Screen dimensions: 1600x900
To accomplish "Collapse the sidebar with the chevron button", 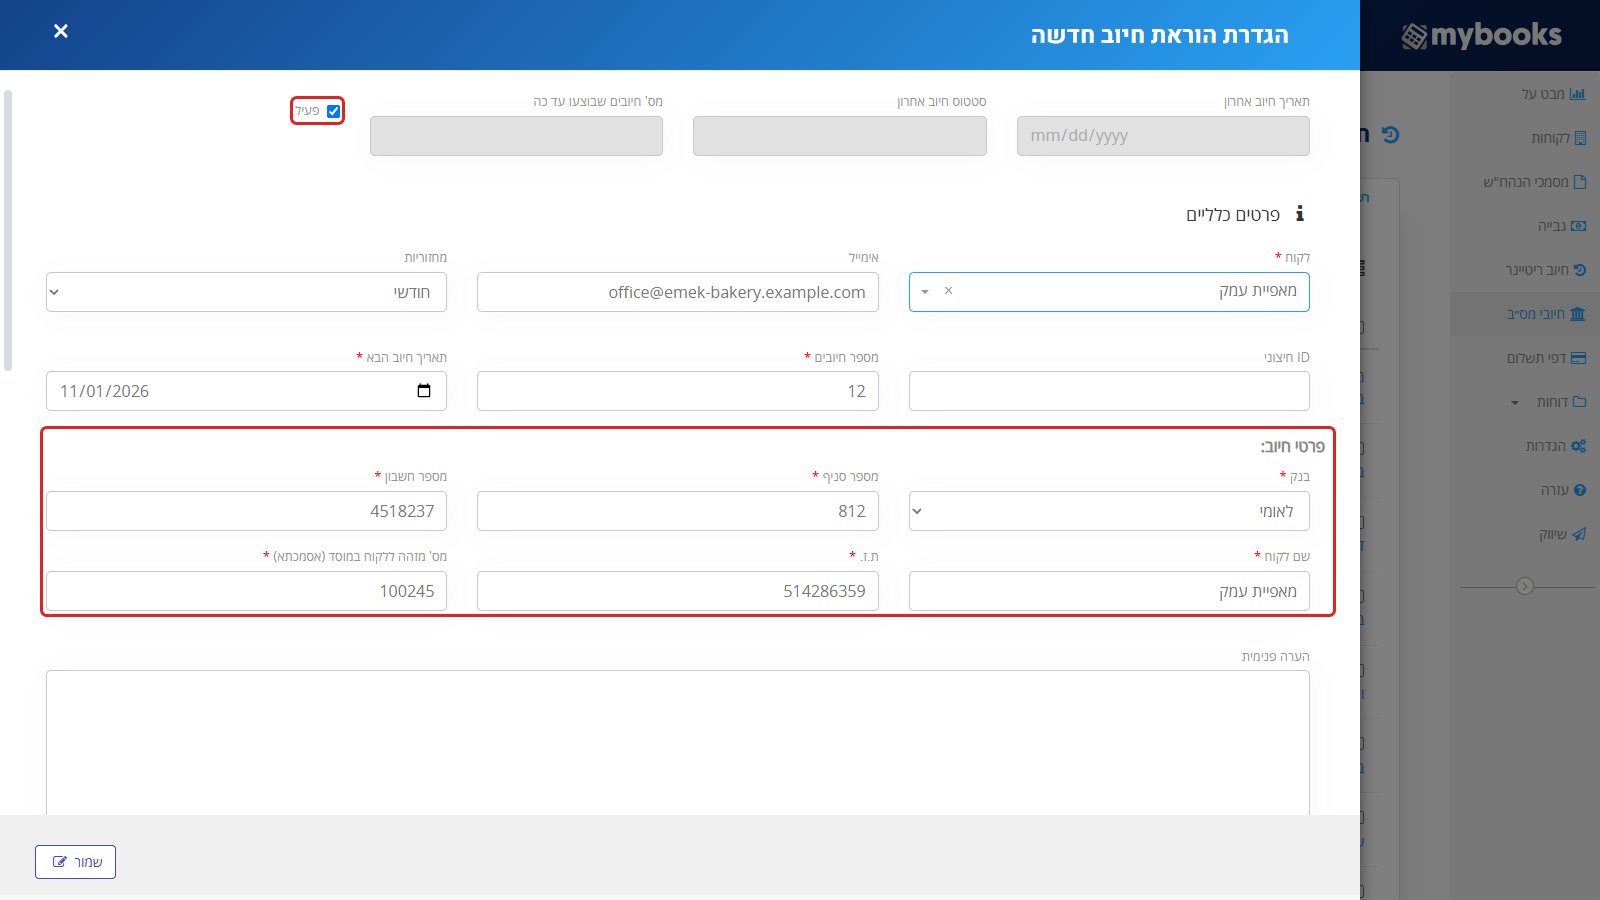I will coord(1525,586).
